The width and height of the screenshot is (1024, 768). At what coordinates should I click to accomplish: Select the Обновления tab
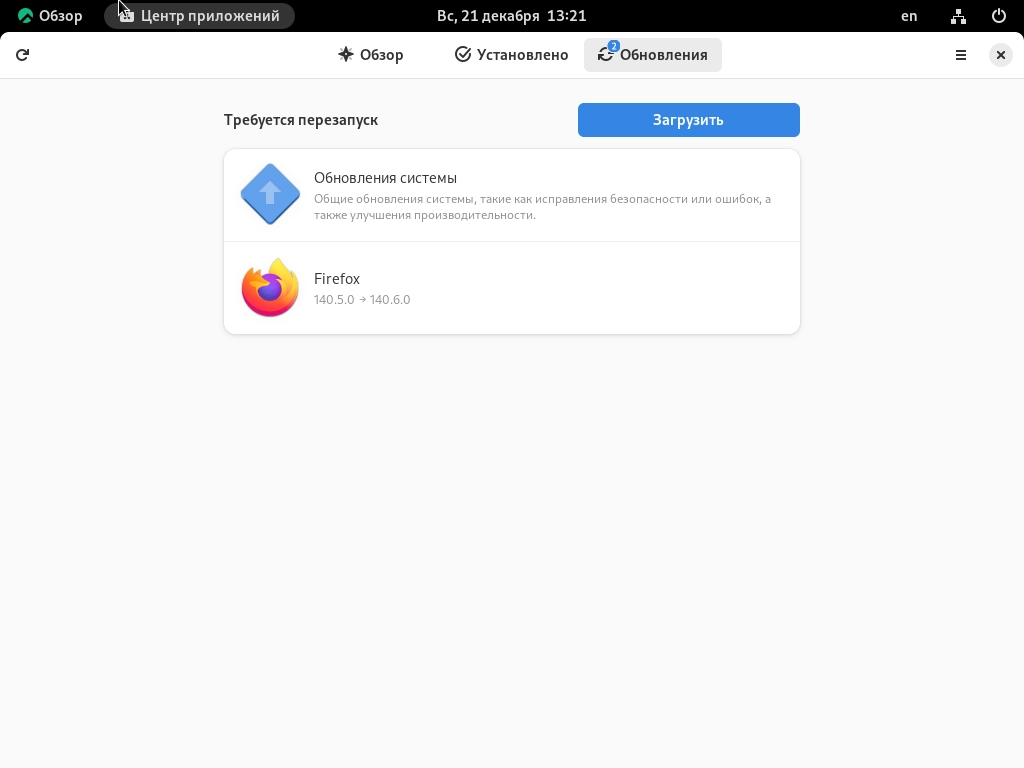pos(652,55)
